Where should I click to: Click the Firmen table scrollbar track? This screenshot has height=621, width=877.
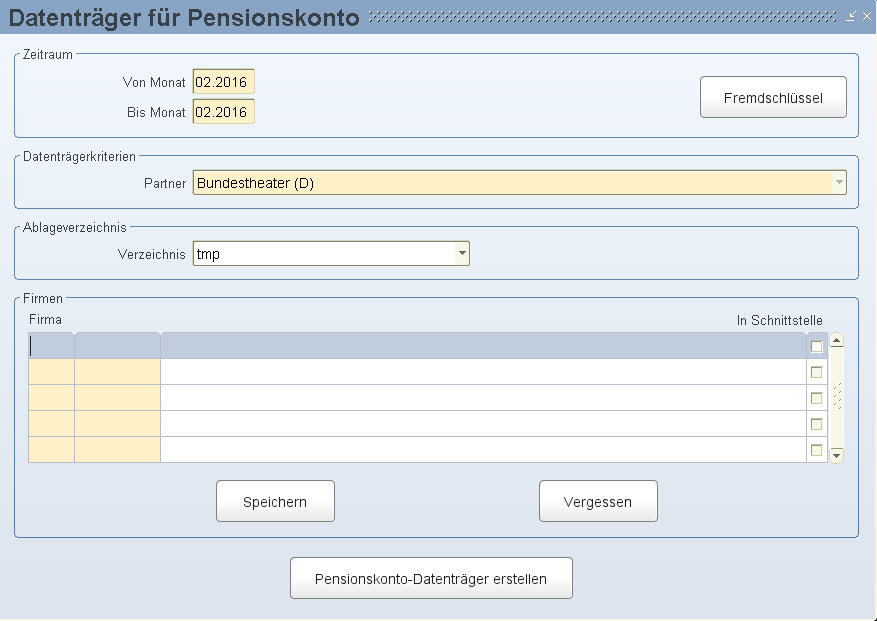click(x=837, y=397)
